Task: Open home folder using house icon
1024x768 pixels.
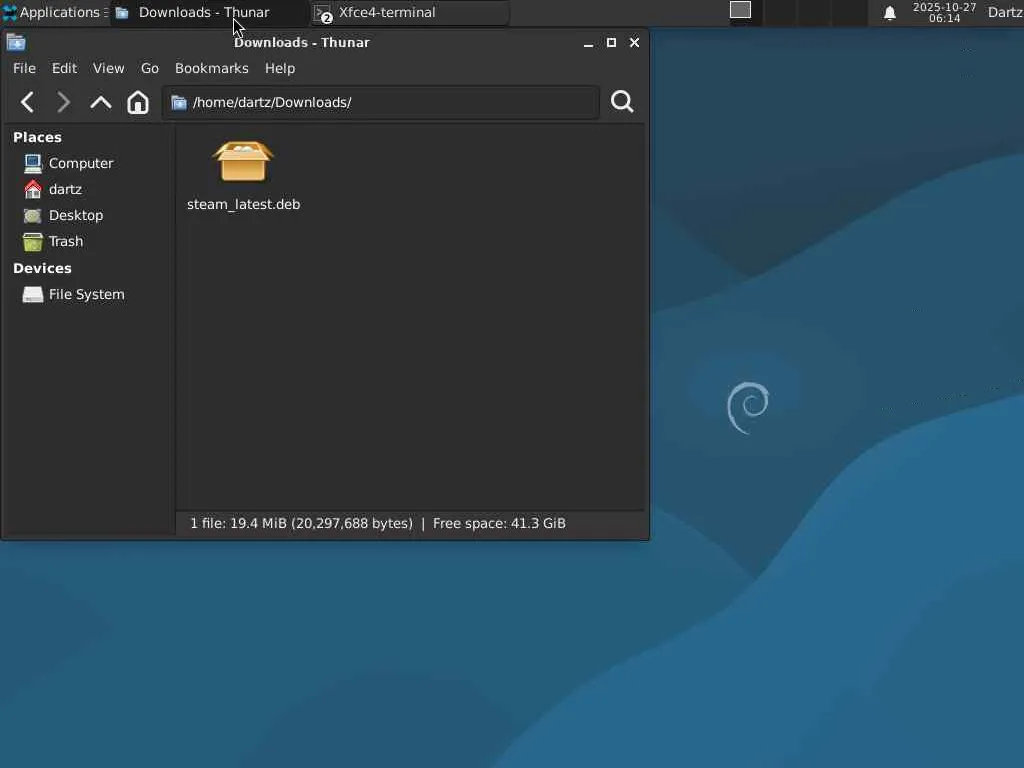Action: 138,103
